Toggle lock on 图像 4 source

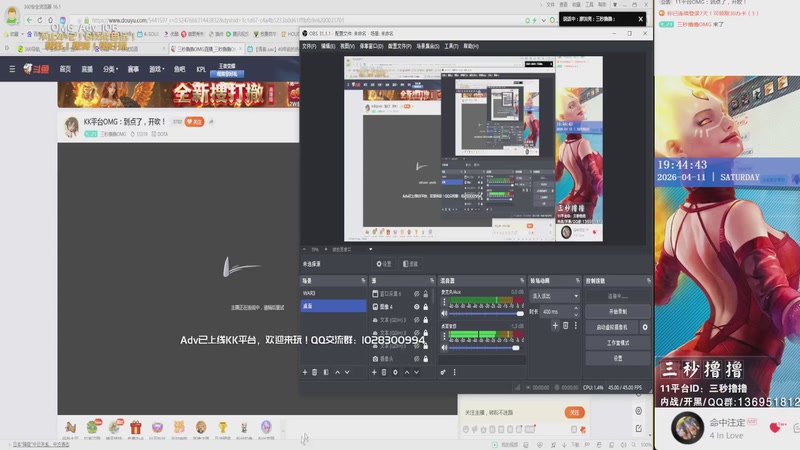426,307
